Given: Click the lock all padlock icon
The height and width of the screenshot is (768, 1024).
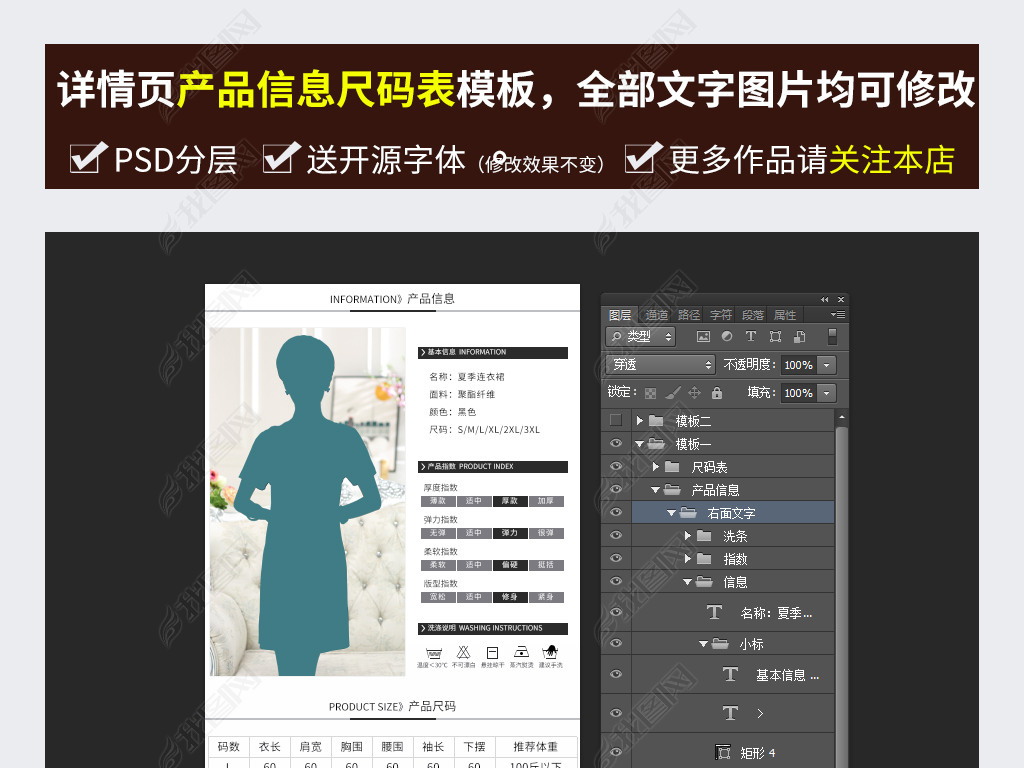Looking at the screenshot, I should (x=716, y=393).
